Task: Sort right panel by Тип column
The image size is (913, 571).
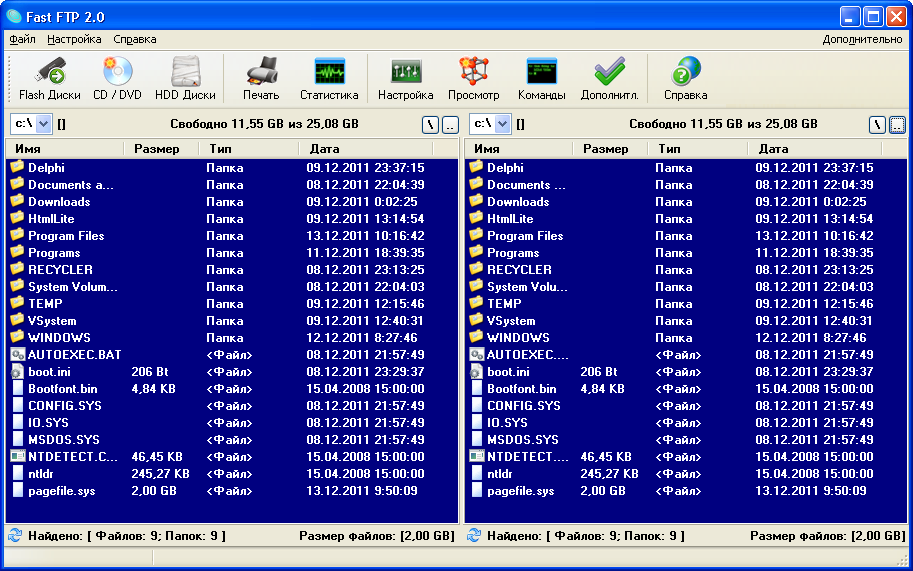Action: pos(698,148)
